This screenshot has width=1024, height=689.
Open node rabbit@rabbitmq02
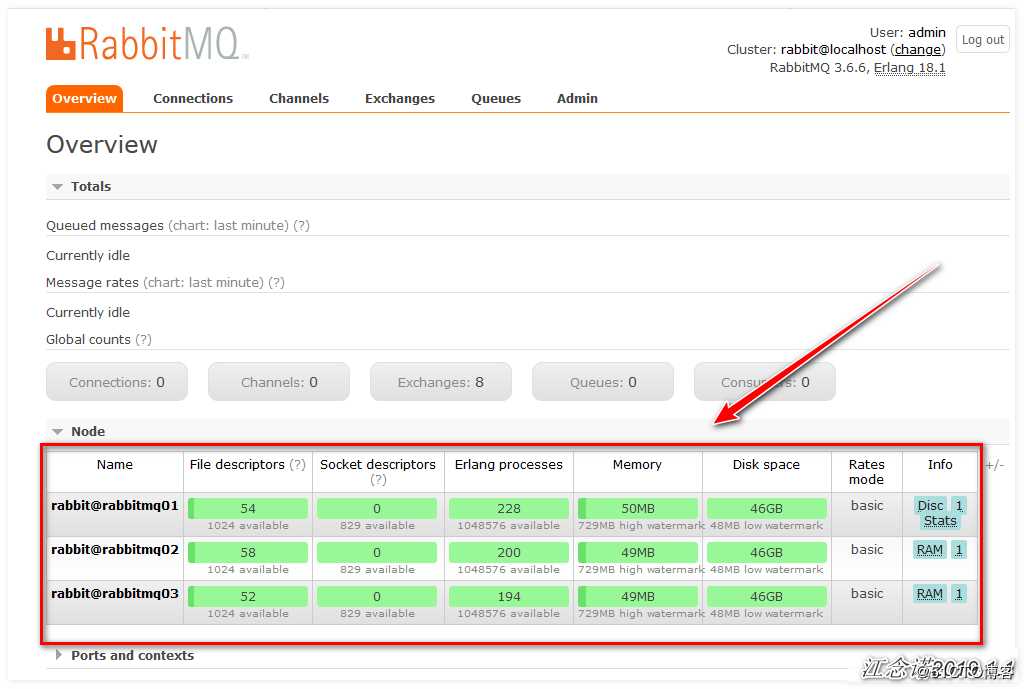(115, 550)
